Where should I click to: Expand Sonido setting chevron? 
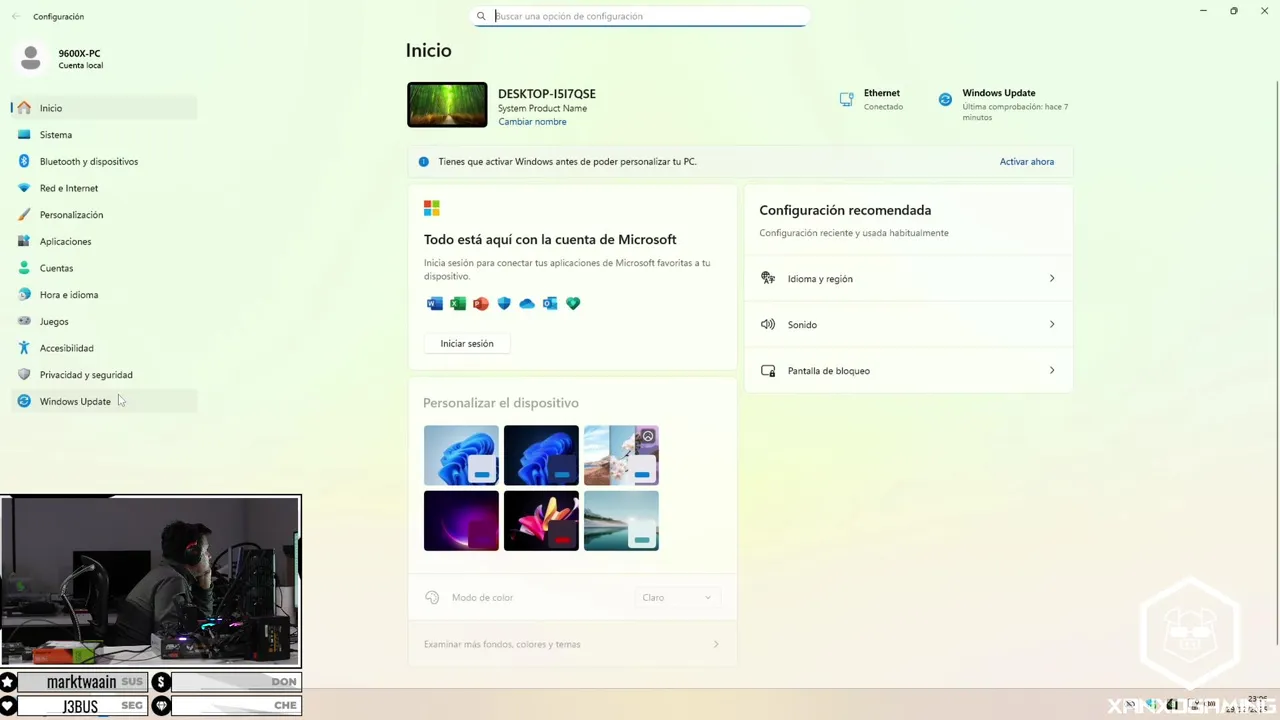(x=1052, y=324)
